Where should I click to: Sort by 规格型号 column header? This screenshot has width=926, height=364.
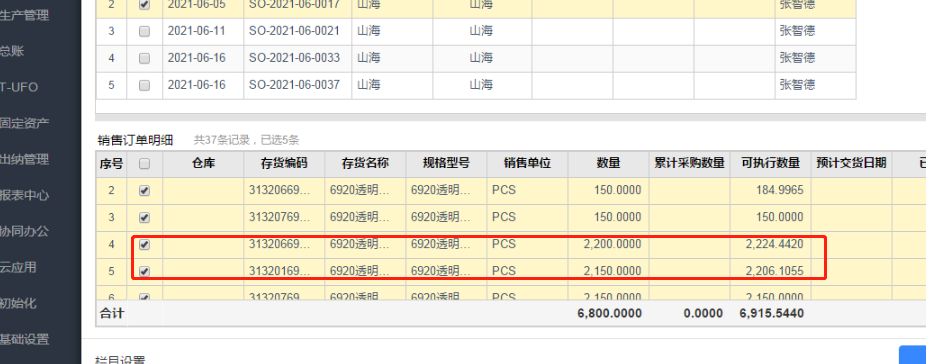pyautogui.click(x=446, y=164)
